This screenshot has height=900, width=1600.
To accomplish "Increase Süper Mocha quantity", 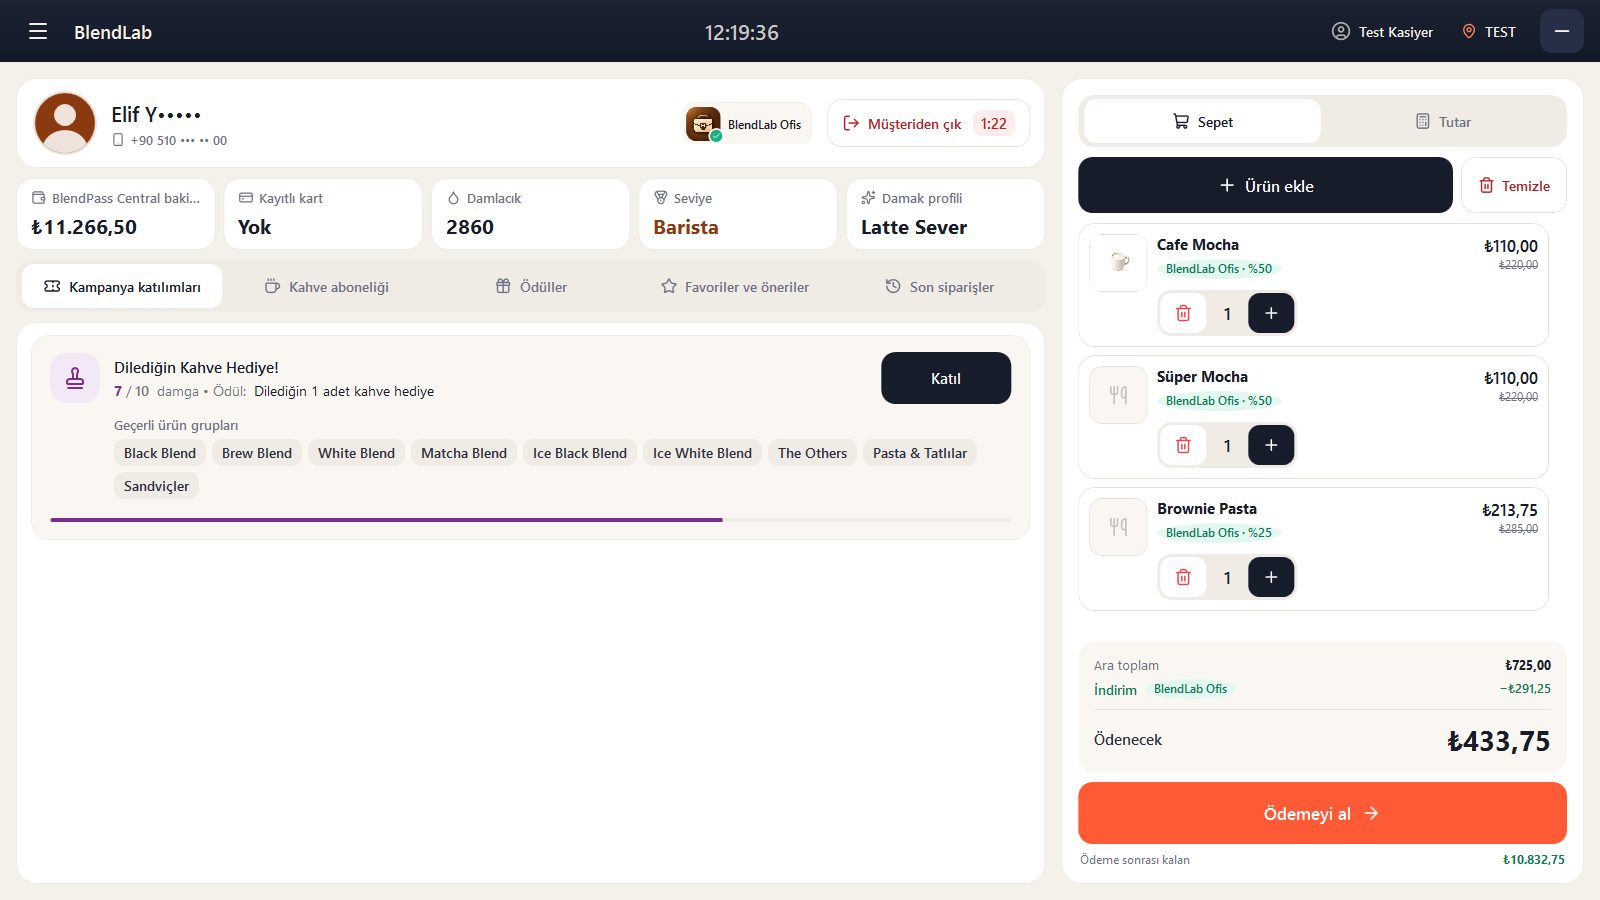I will [1271, 445].
